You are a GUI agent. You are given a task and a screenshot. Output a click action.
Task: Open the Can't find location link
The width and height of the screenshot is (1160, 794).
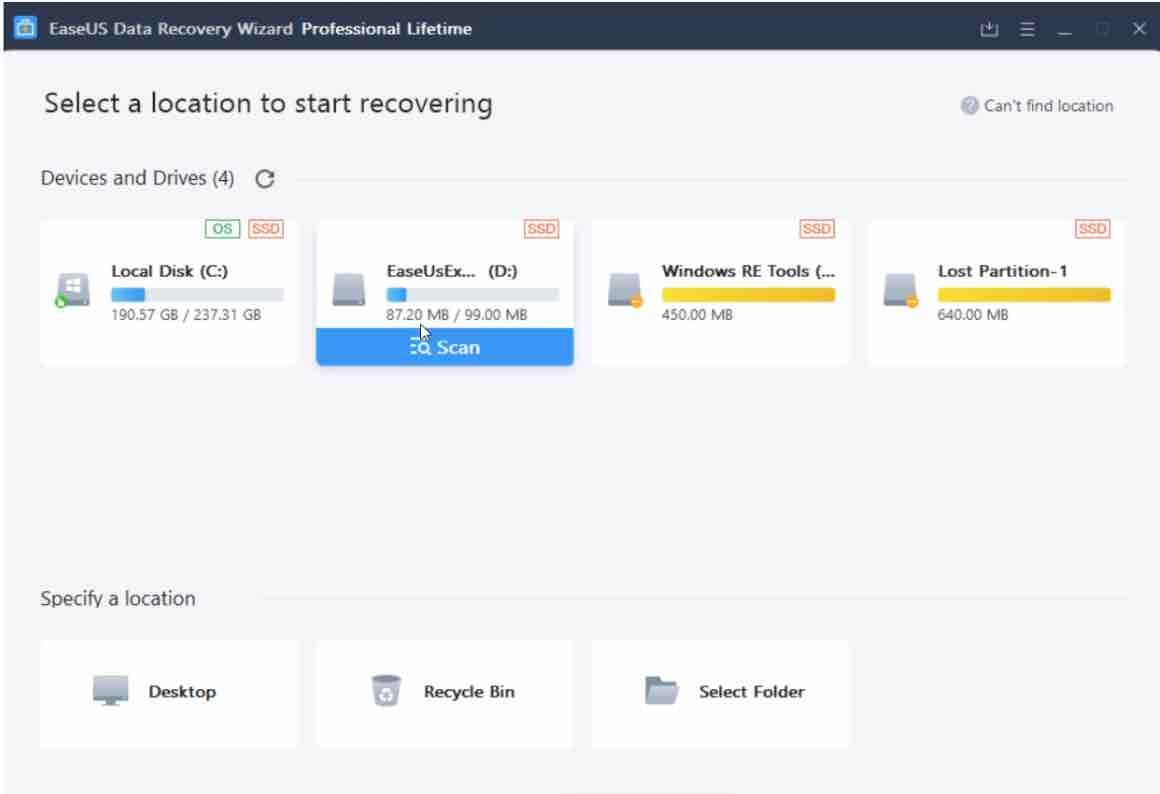(x=1048, y=106)
